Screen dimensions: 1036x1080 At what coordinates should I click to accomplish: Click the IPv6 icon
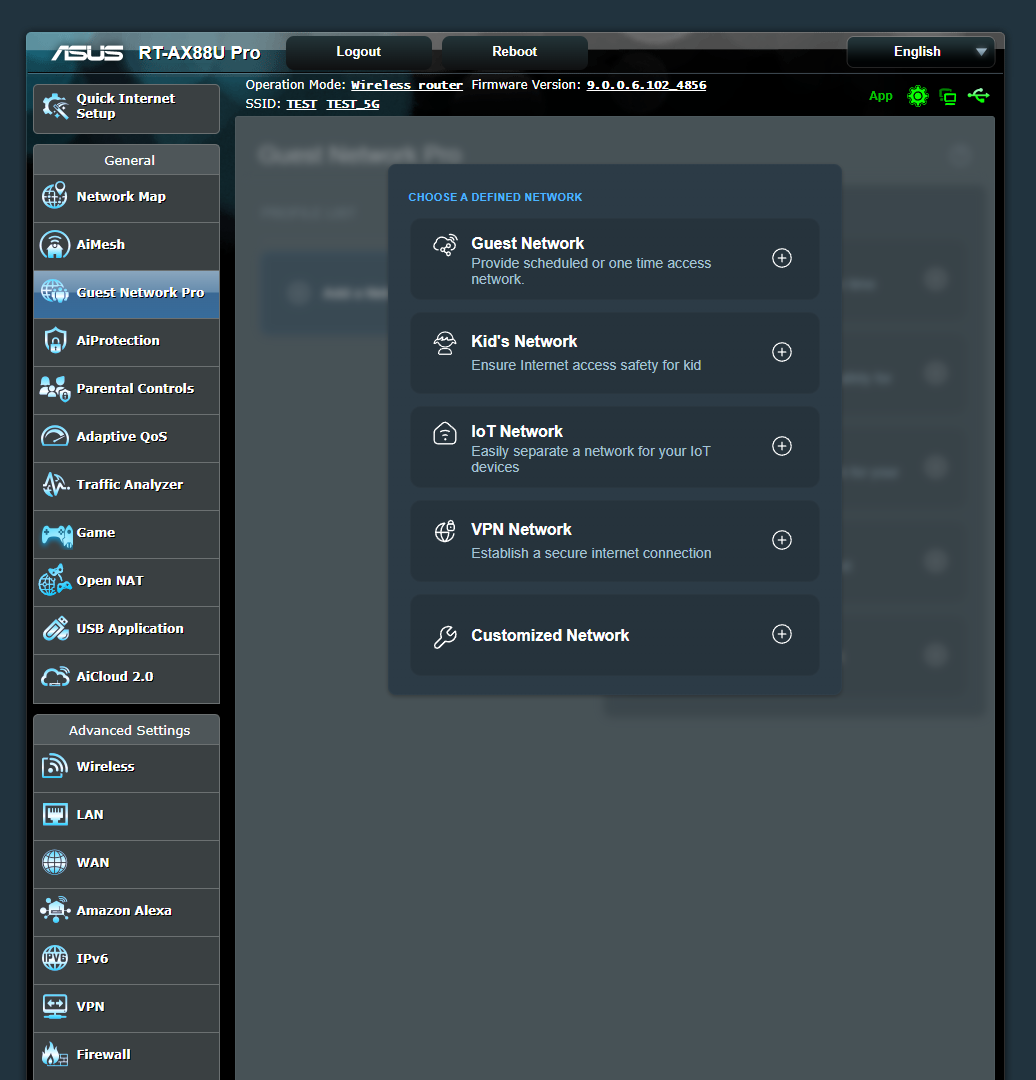[55, 958]
